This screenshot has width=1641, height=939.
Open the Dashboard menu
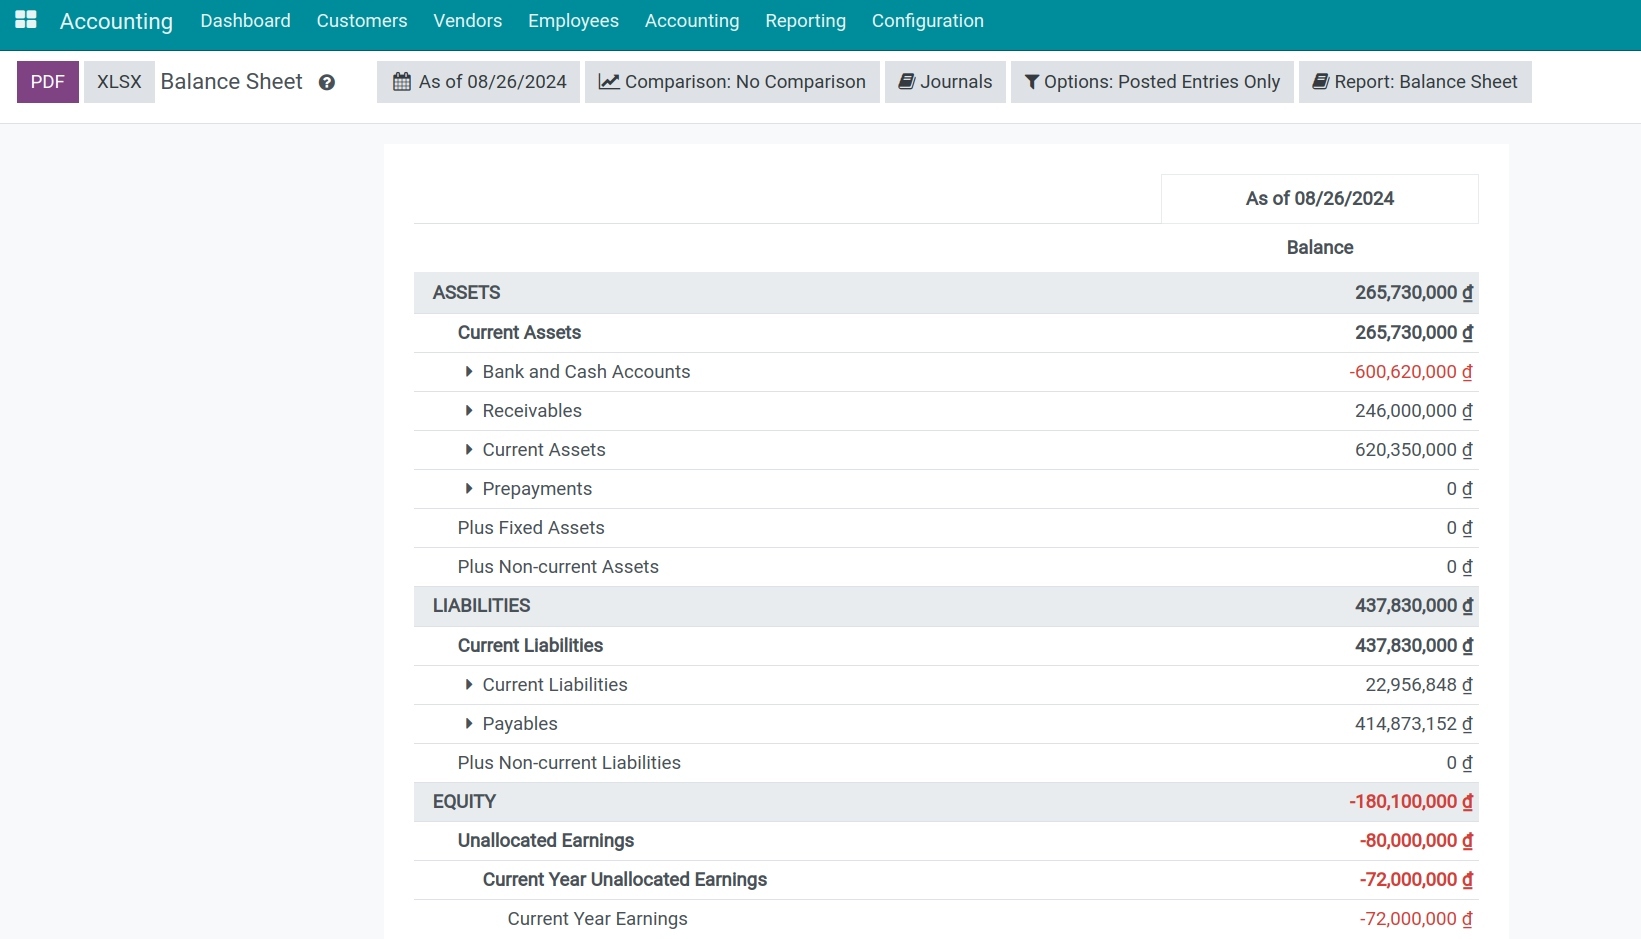pyautogui.click(x=245, y=21)
